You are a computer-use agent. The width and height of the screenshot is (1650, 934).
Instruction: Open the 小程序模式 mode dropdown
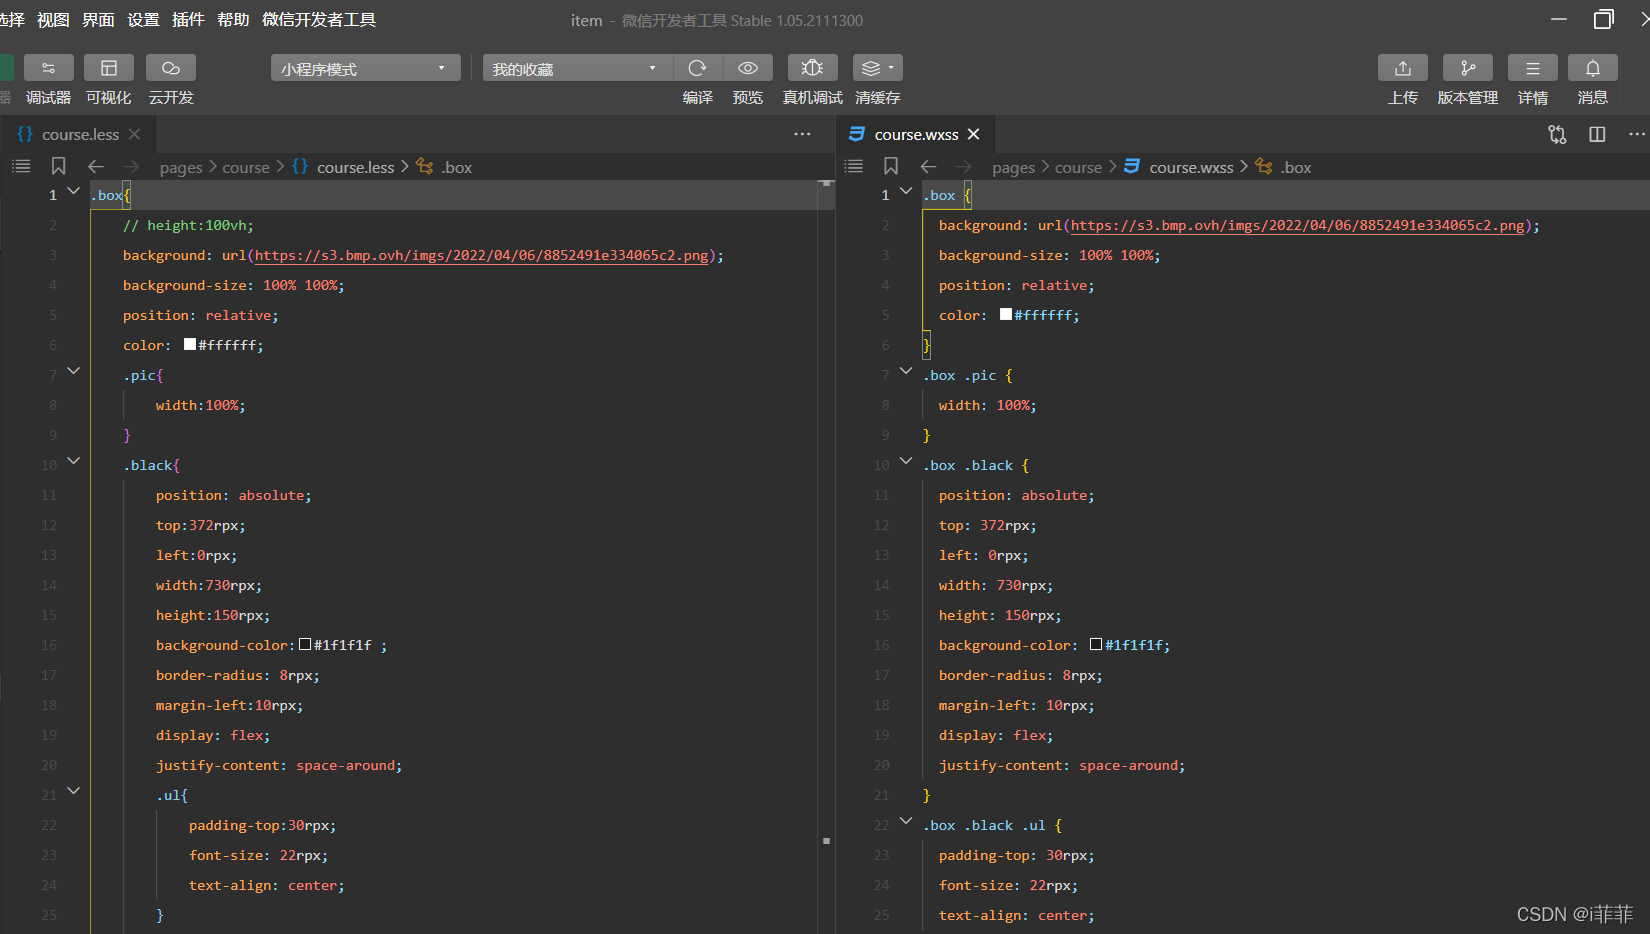click(365, 68)
